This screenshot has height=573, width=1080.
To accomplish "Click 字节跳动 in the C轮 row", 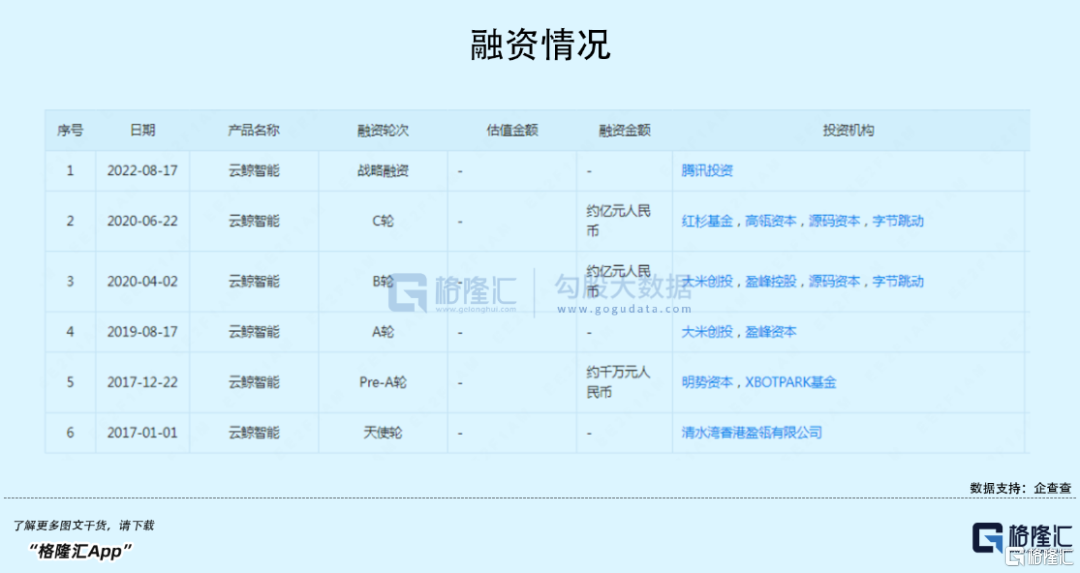I will point(897,221).
